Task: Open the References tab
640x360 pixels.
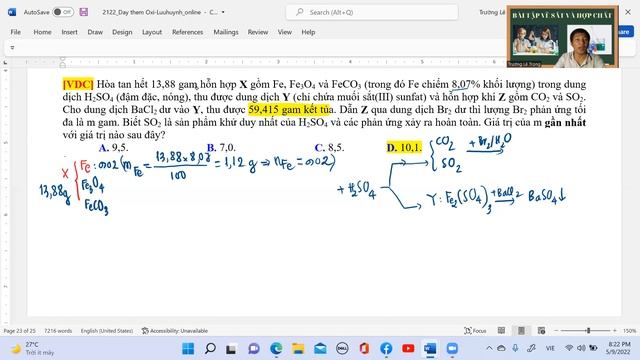Action: pyautogui.click(x=187, y=32)
